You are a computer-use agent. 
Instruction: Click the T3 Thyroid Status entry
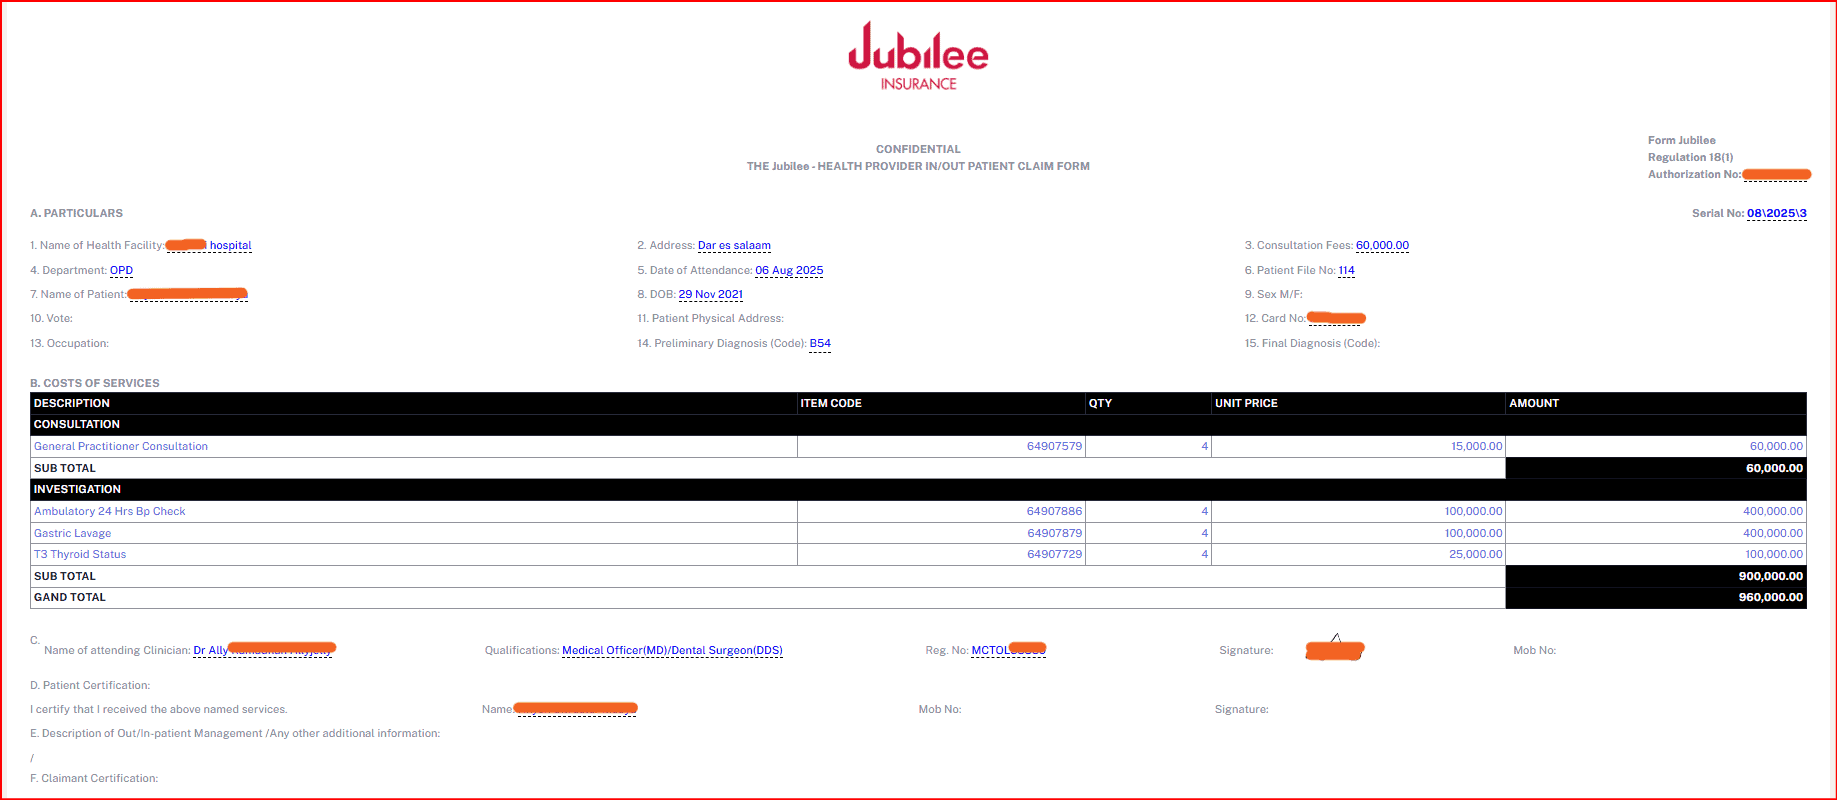click(80, 555)
